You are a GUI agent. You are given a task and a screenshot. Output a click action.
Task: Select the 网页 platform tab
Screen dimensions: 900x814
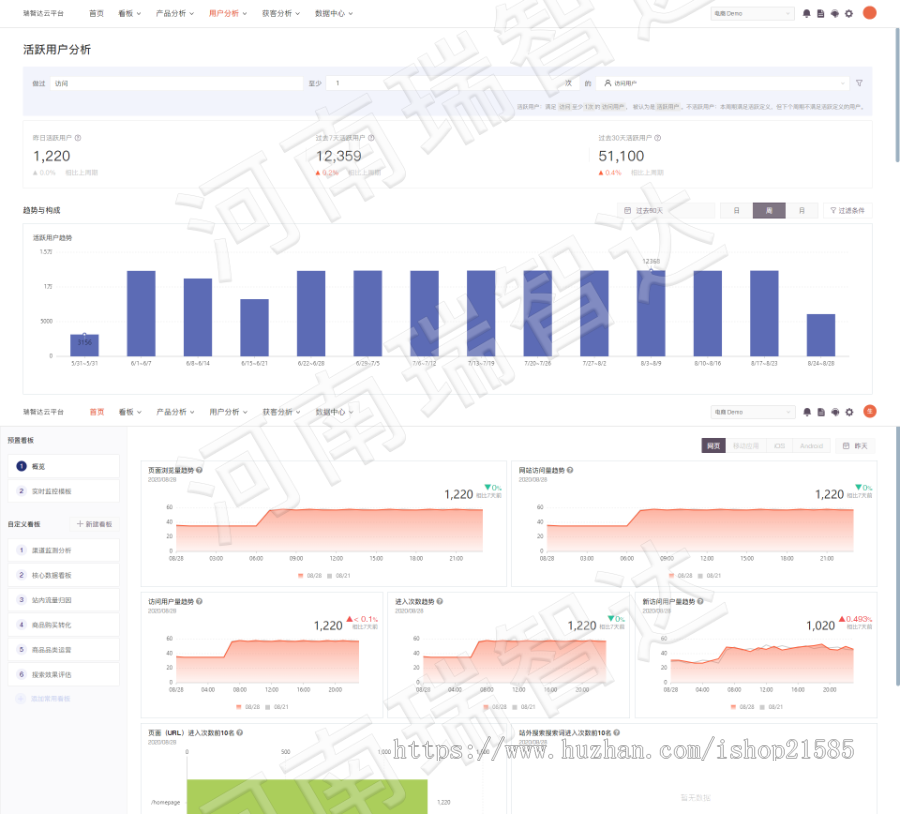[713, 446]
